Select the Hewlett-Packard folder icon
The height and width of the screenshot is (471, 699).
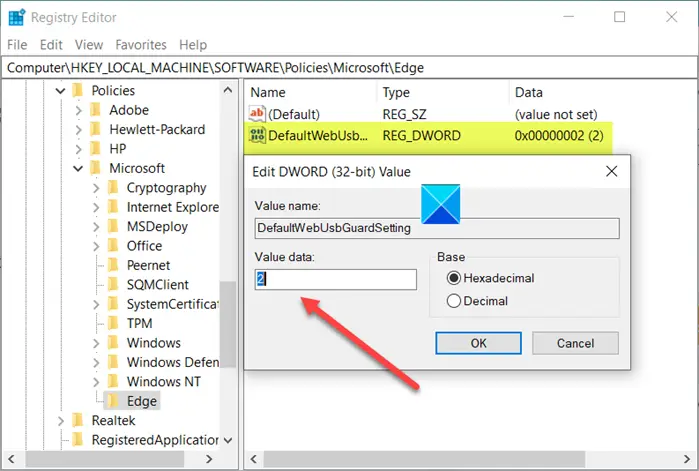click(95, 129)
